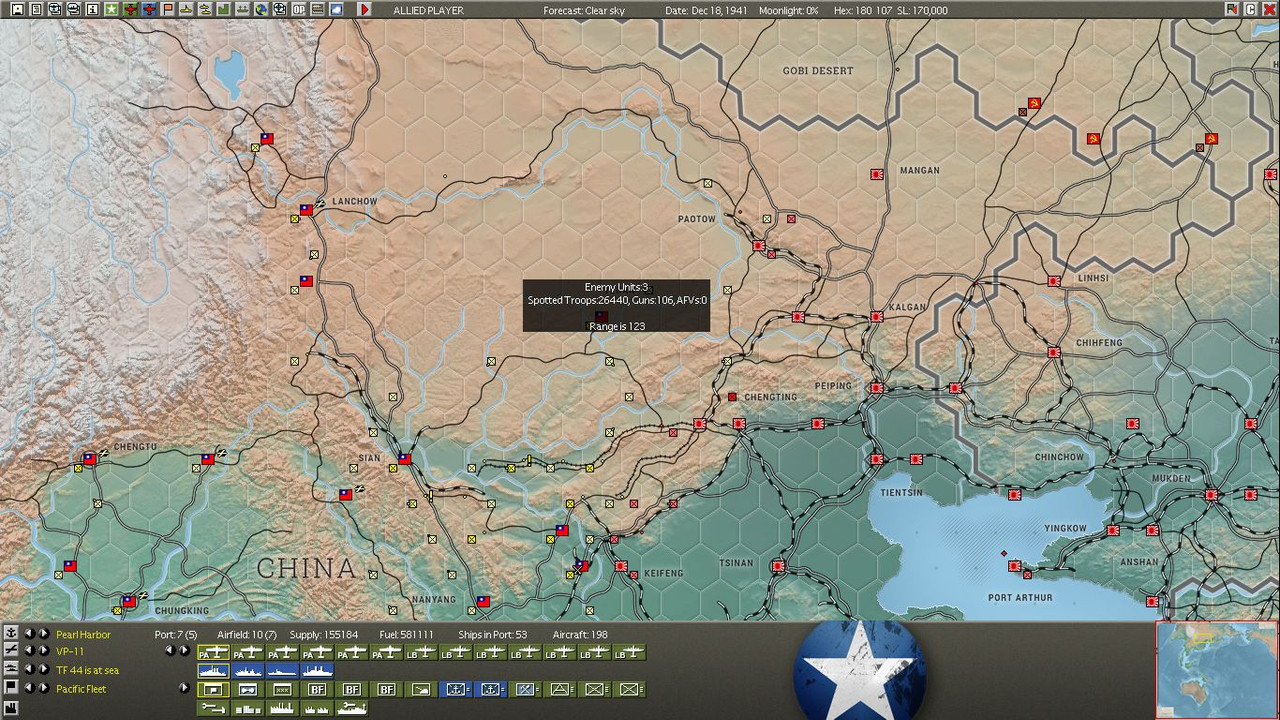Open the document report icon in top toolbar
The image size is (1280, 720).
pyautogui.click(x=36, y=9)
